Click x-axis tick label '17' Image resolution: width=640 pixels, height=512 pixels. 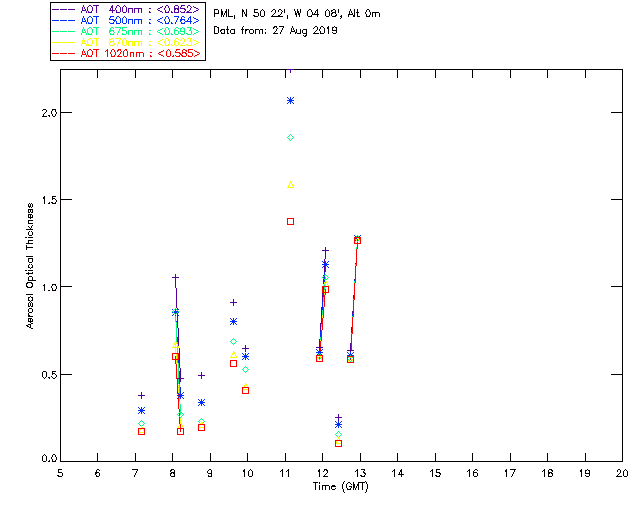click(510, 473)
